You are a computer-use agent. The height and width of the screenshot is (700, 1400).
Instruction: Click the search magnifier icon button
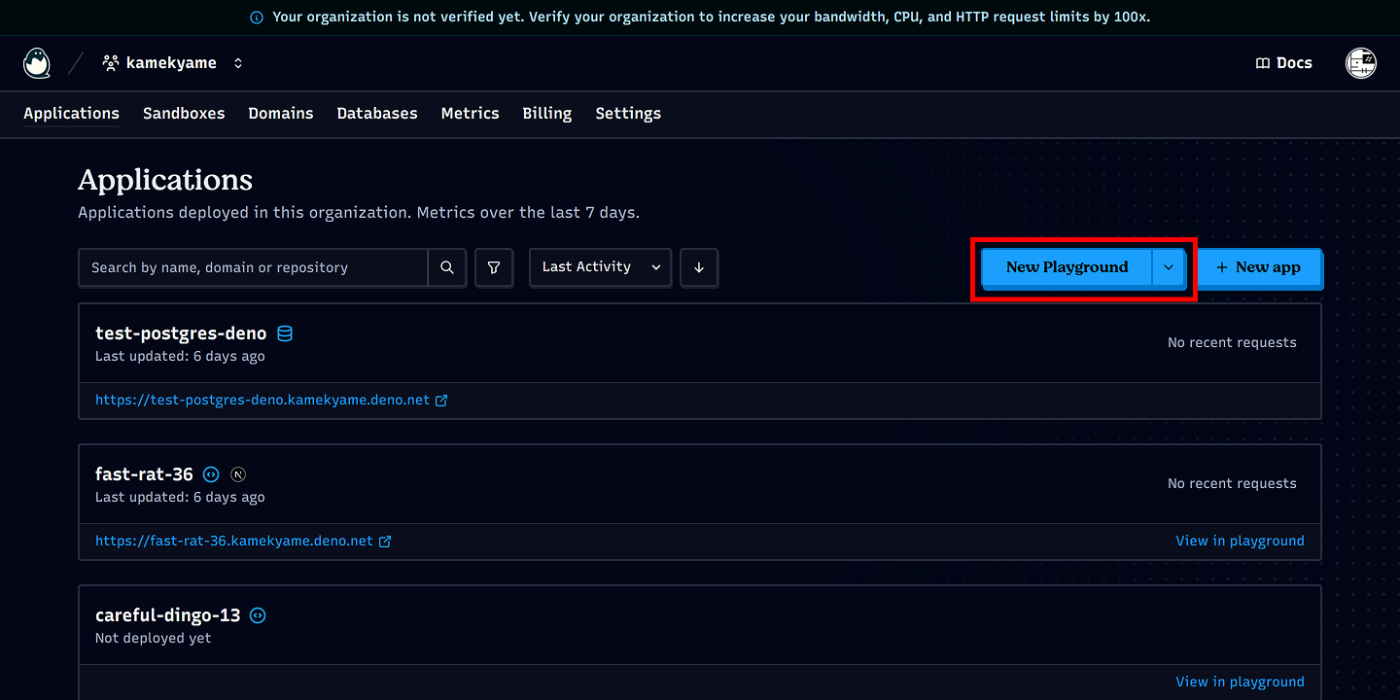(447, 267)
